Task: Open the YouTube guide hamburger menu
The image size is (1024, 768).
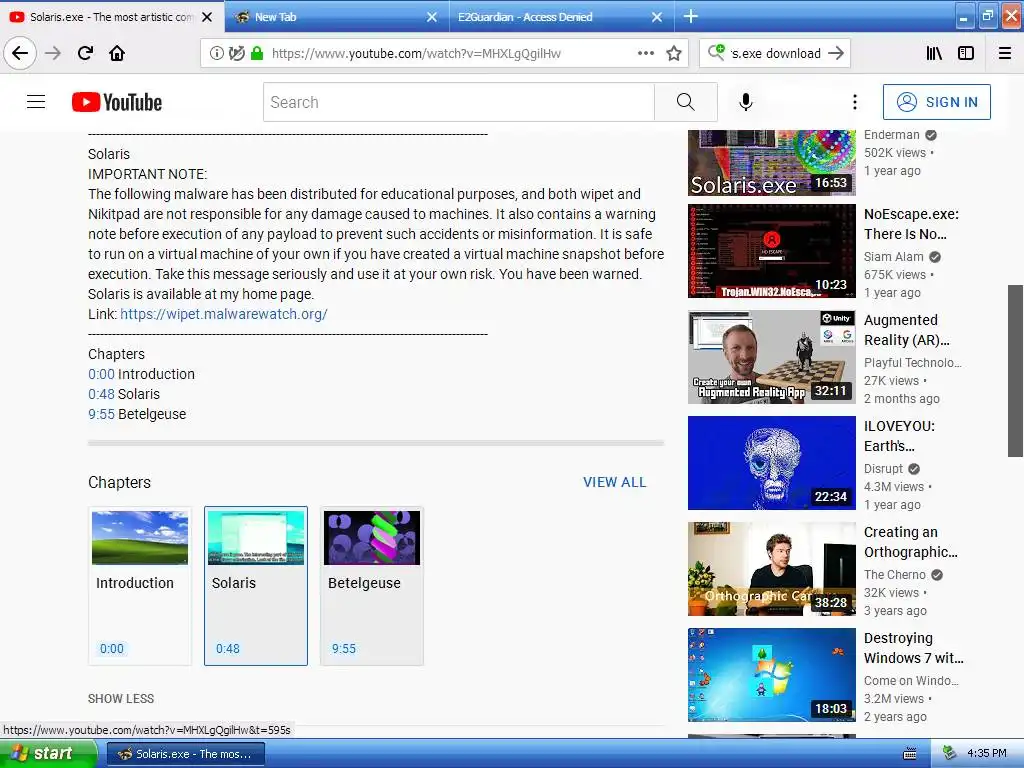Action: click(36, 102)
